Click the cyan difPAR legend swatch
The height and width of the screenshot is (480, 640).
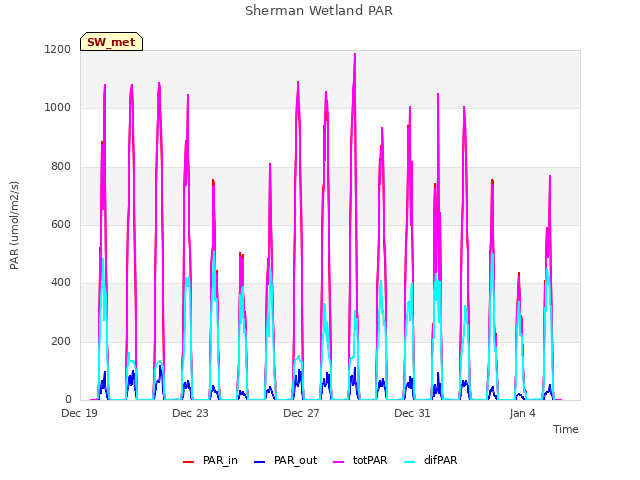[x=410, y=461]
